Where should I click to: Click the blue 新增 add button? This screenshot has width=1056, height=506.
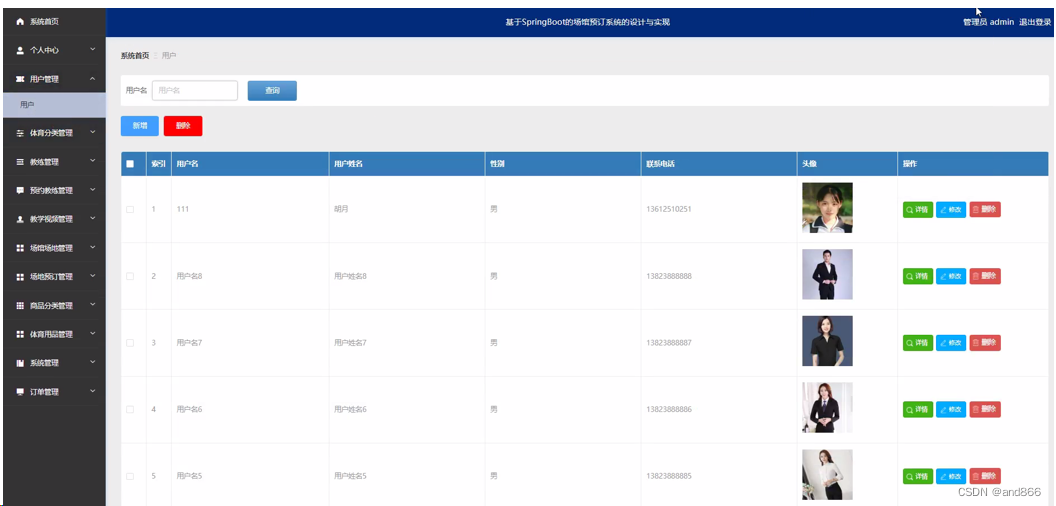tap(139, 126)
